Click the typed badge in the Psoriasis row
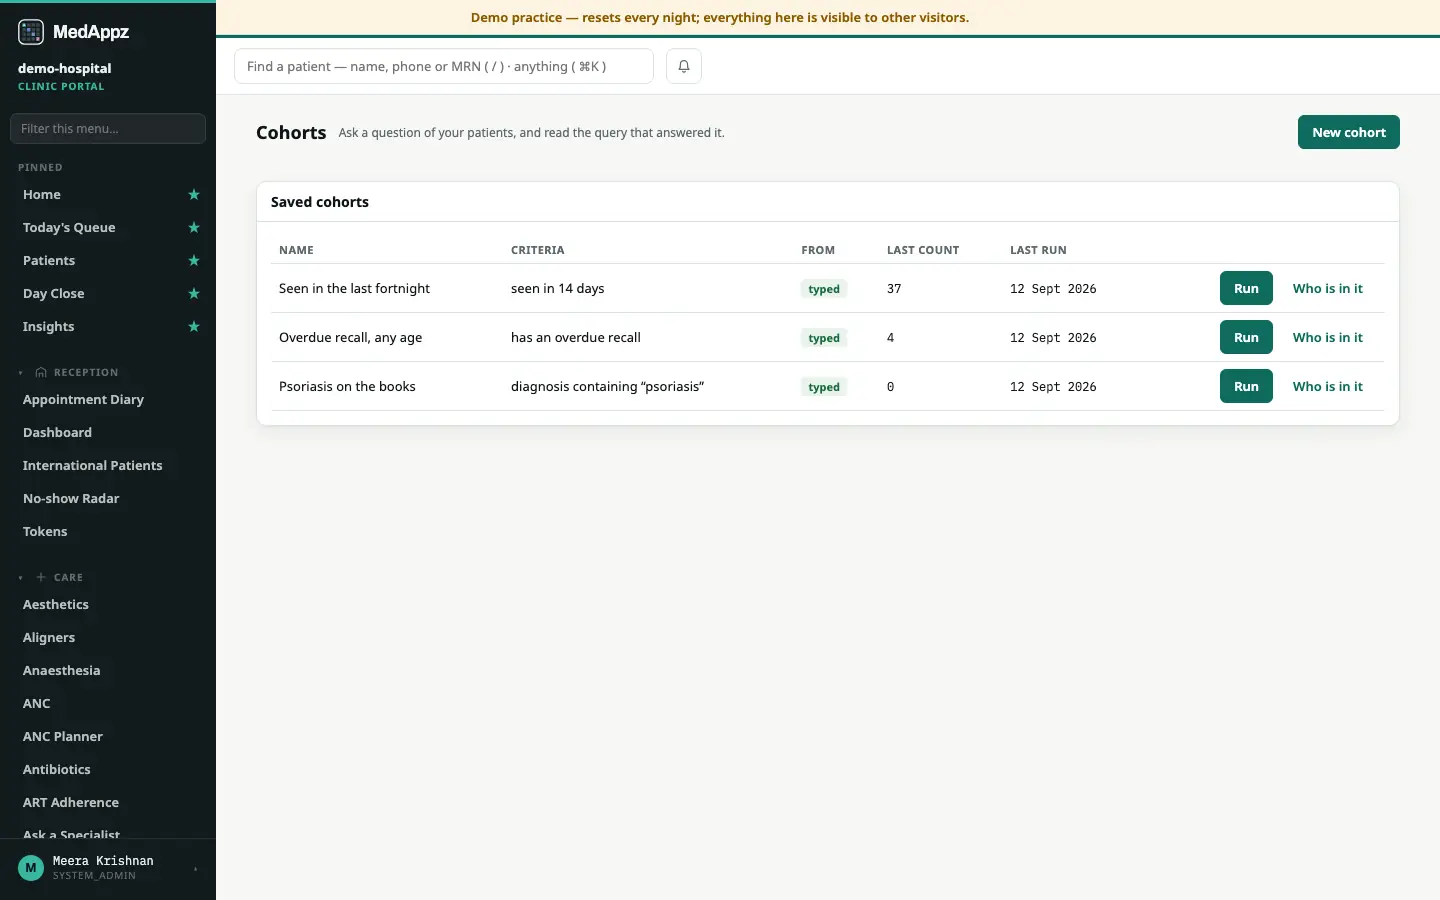Image resolution: width=1440 pixels, height=900 pixels. (824, 387)
